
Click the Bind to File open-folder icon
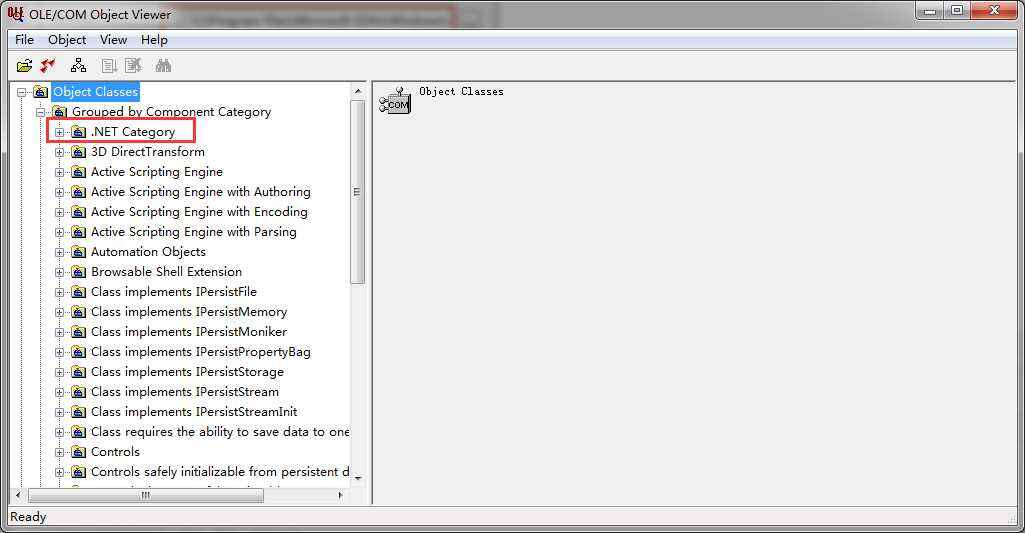click(x=24, y=65)
